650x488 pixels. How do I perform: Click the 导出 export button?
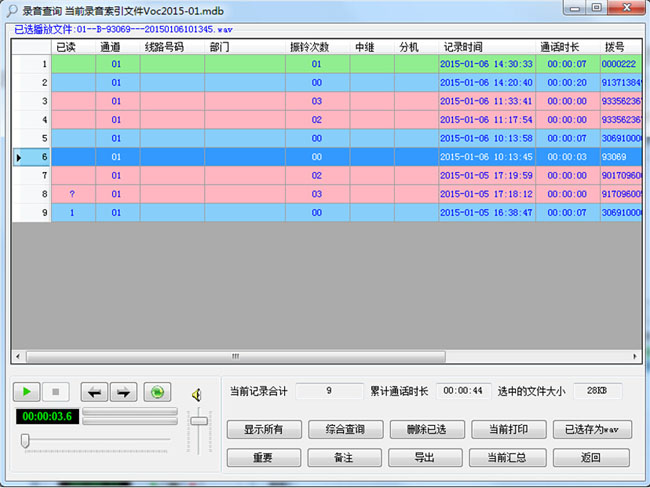[425, 458]
